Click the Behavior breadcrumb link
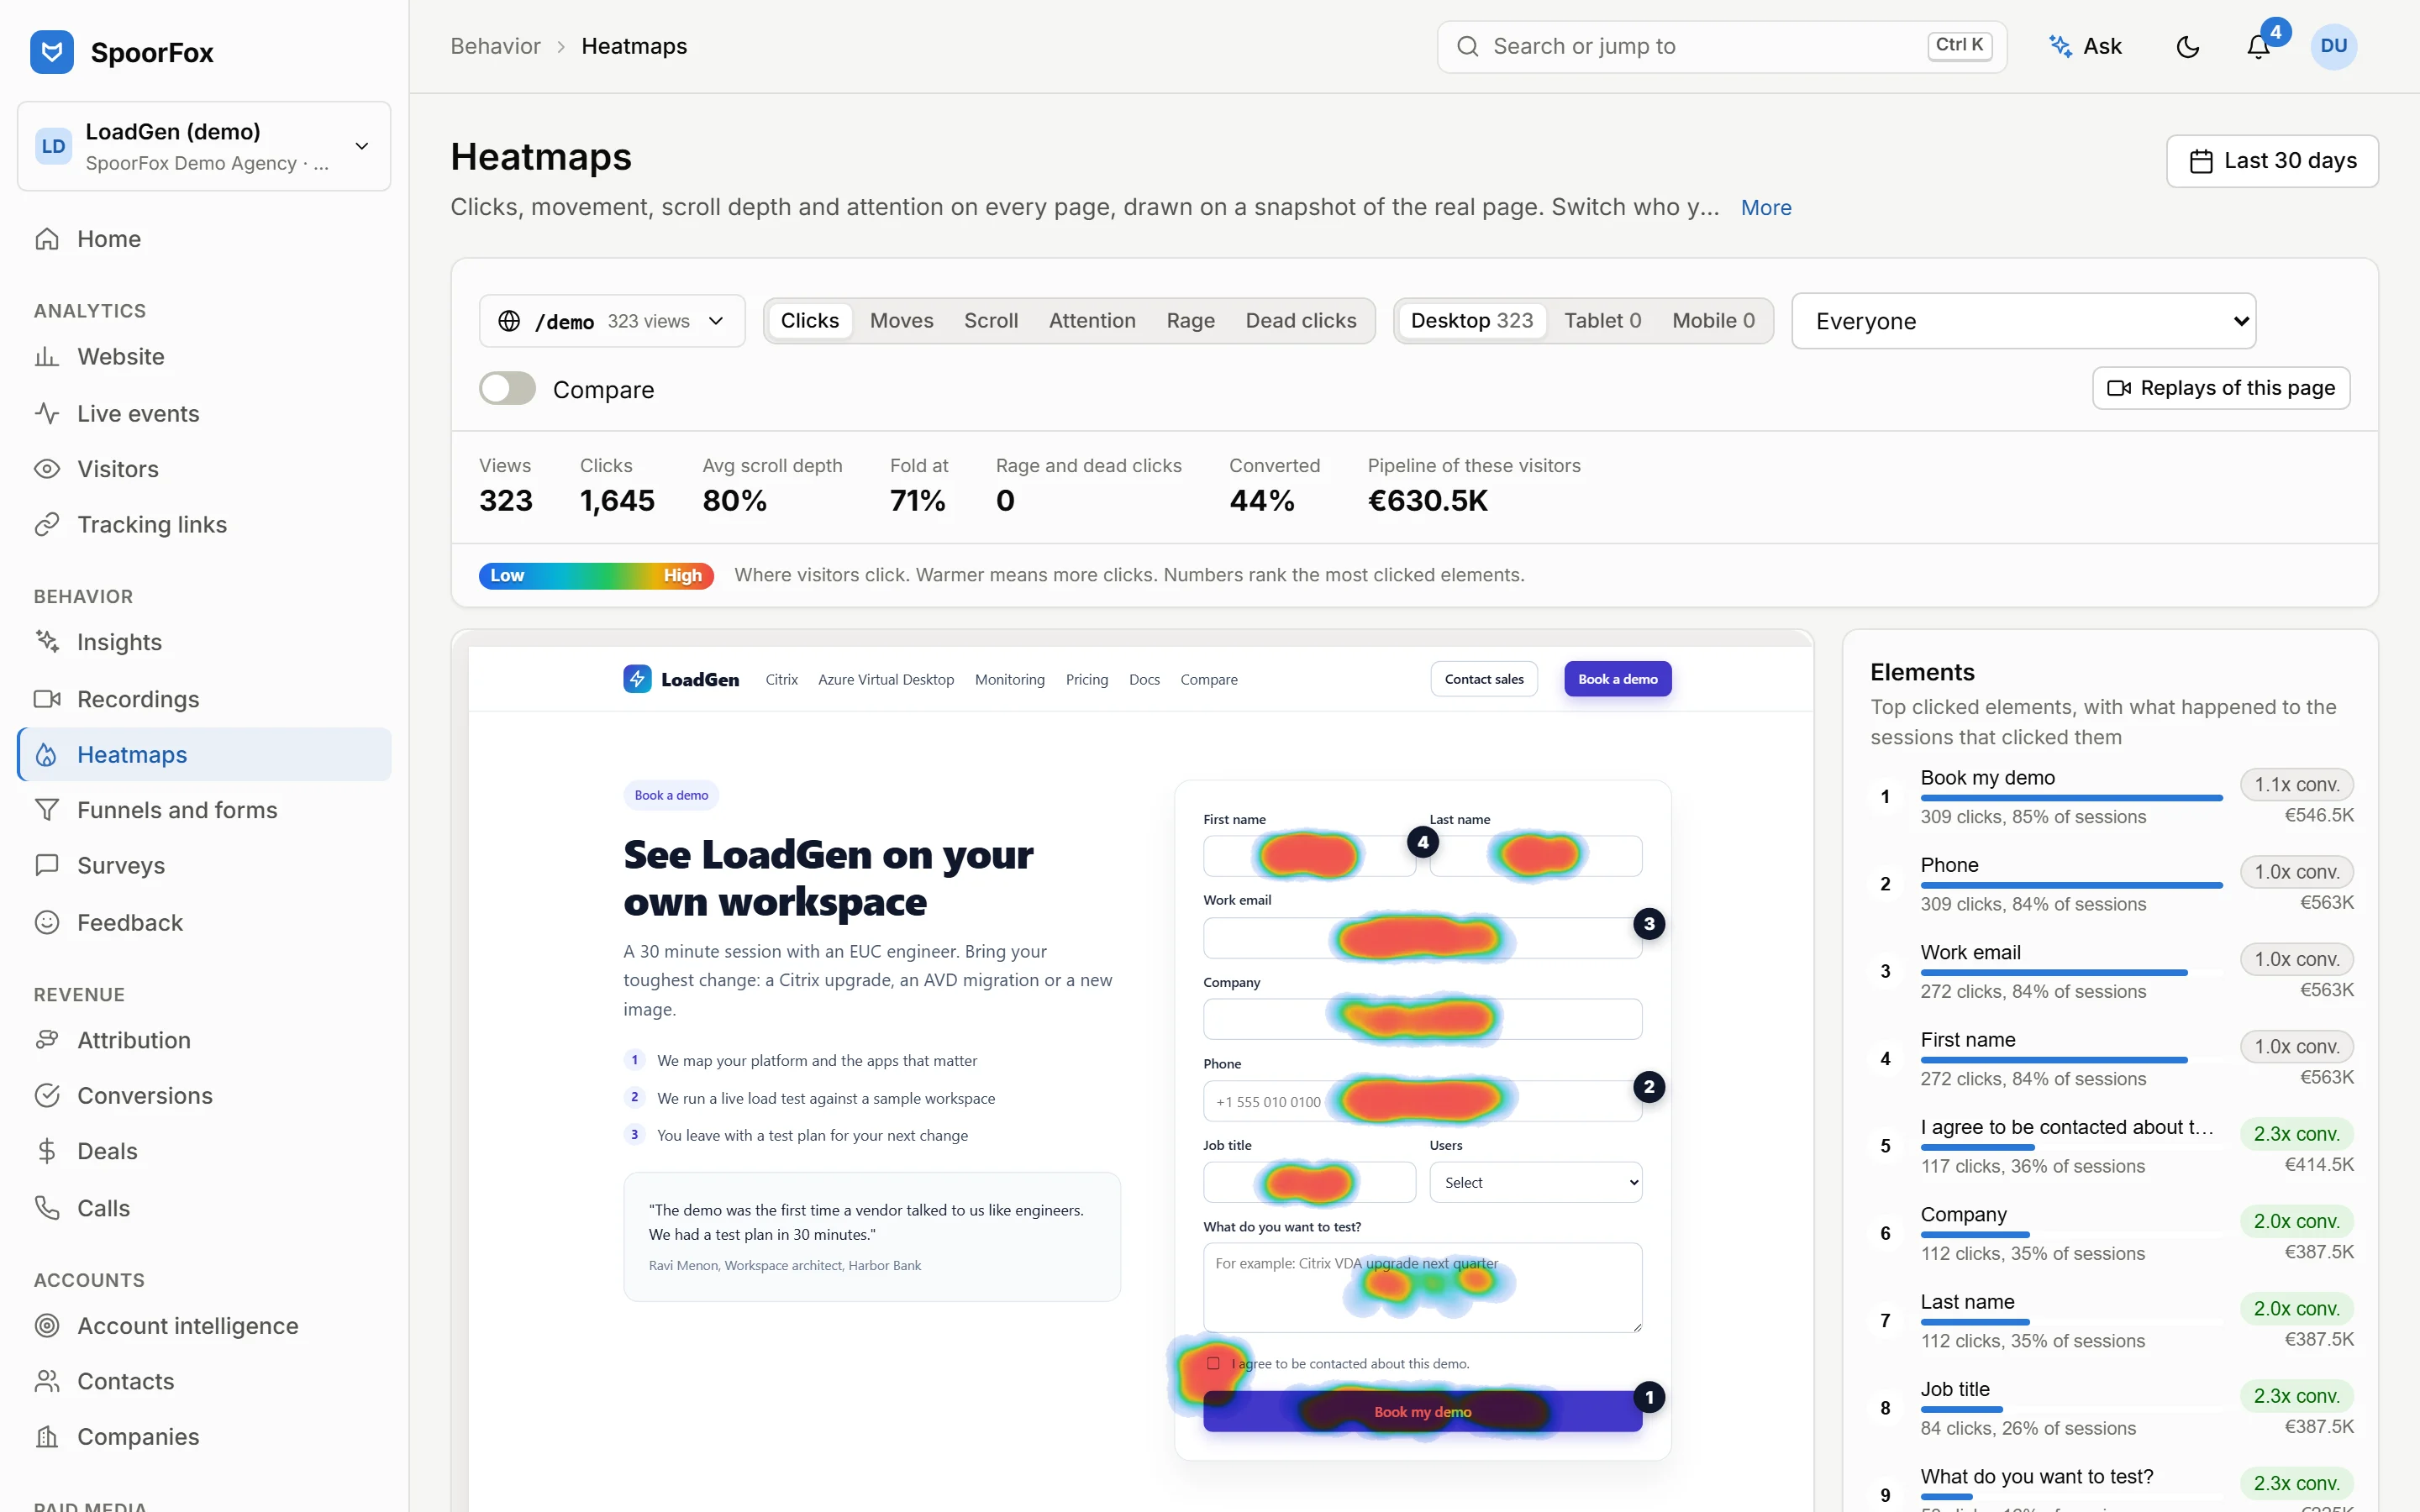This screenshot has height=1512, width=2420. 495,46
